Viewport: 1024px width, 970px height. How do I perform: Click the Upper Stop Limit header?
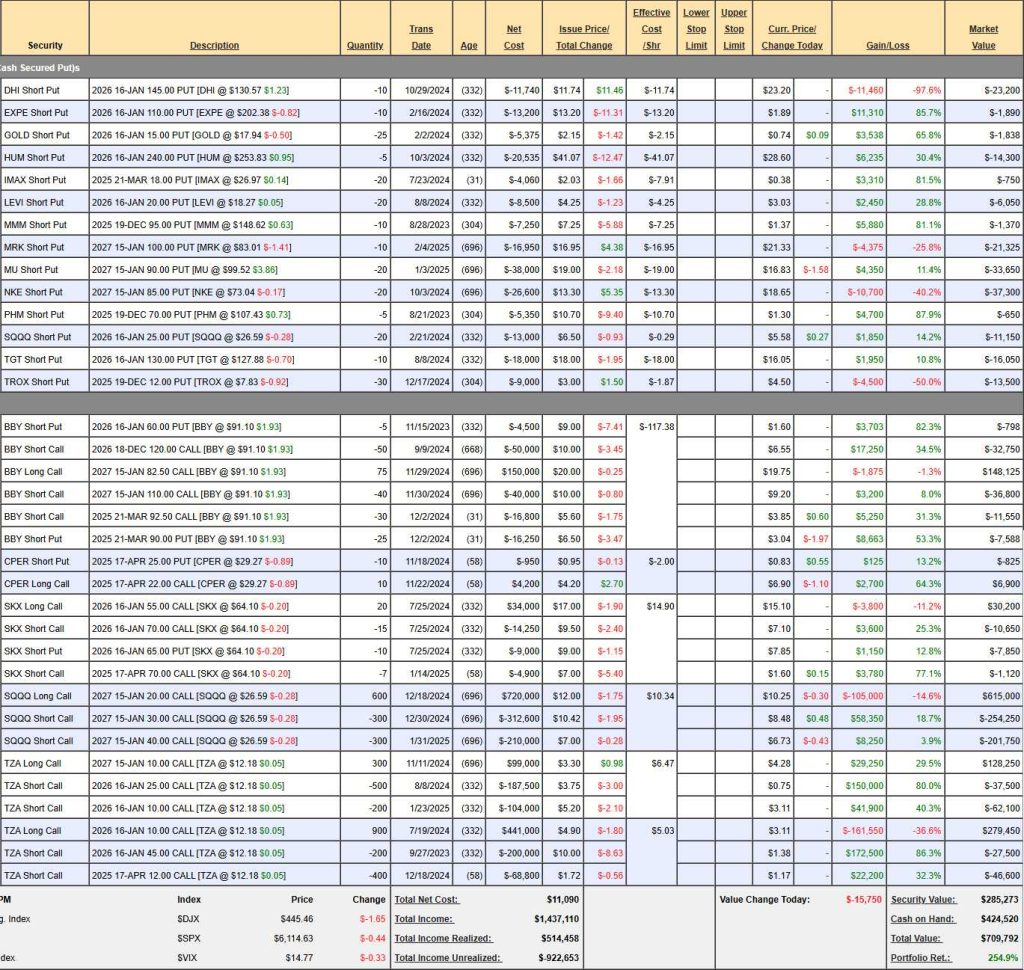pyautogui.click(x=734, y=29)
